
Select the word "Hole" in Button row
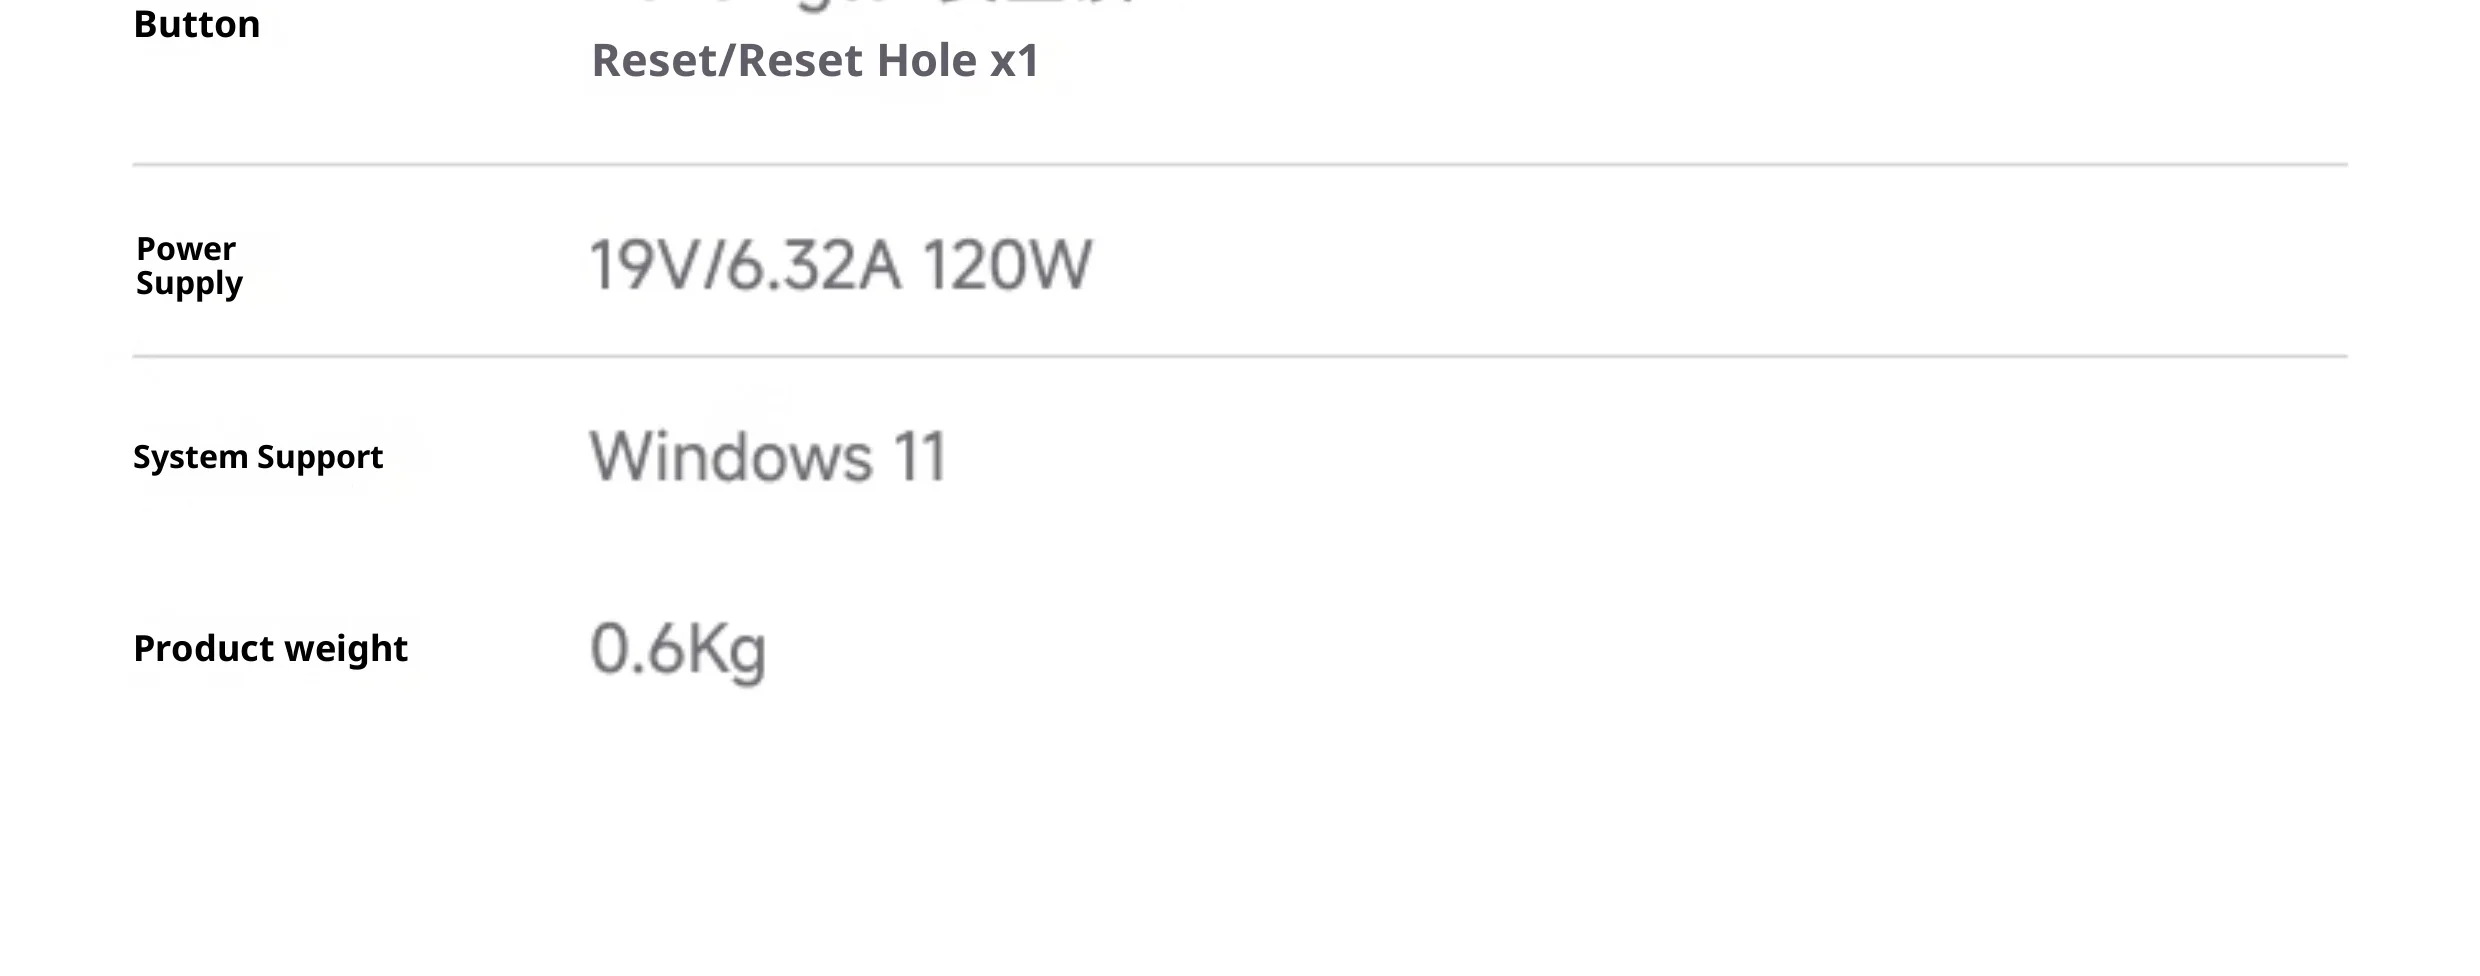(x=926, y=61)
